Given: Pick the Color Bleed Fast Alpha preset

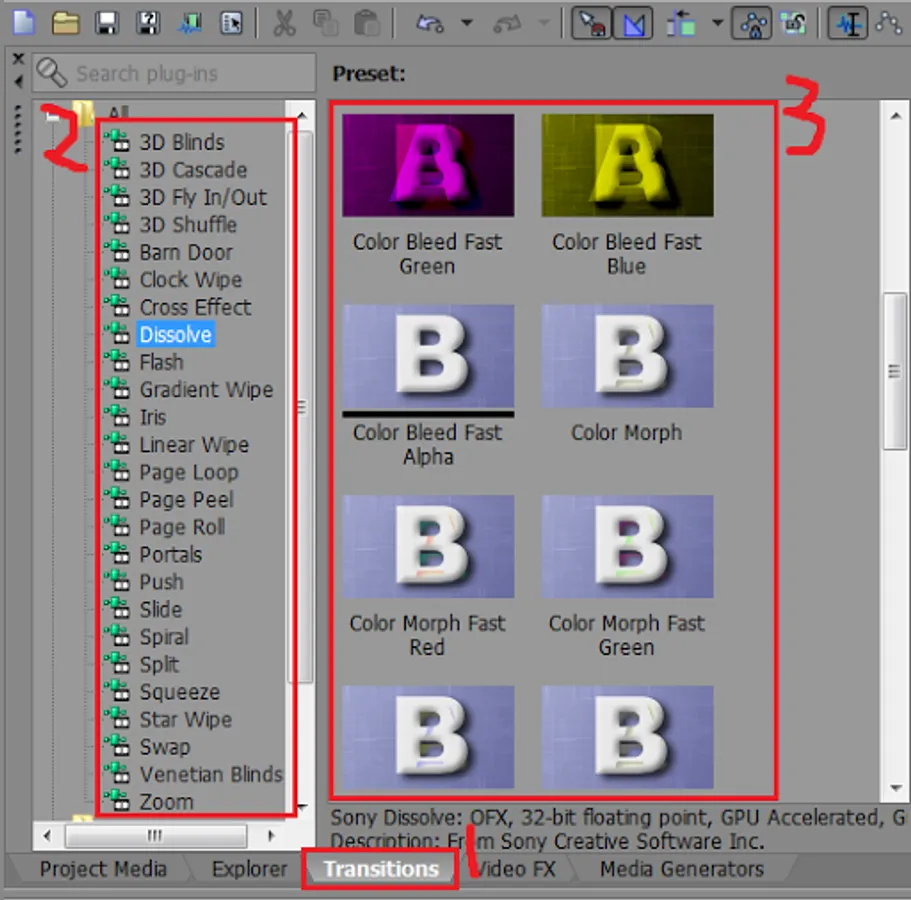Looking at the screenshot, I should pyautogui.click(x=428, y=356).
